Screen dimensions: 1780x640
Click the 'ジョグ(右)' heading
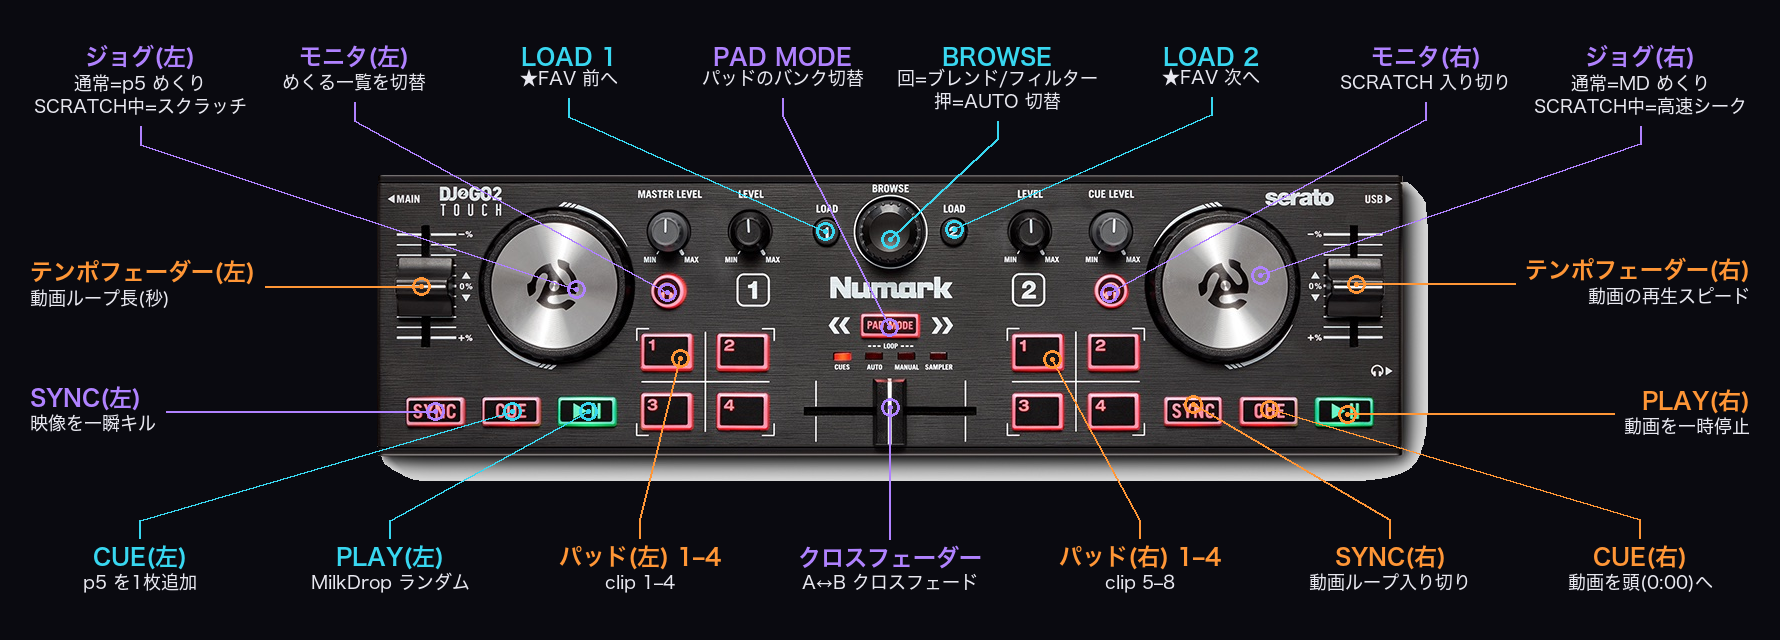click(1640, 57)
